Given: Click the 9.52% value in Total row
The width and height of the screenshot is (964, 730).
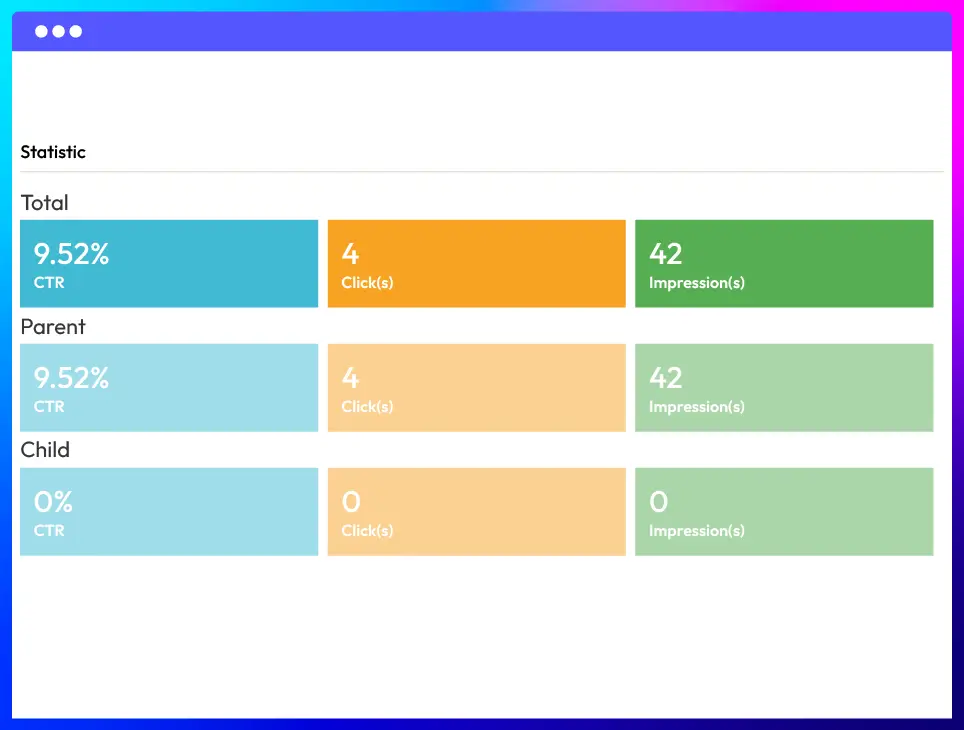Looking at the screenshot, I should click(71, 254).
